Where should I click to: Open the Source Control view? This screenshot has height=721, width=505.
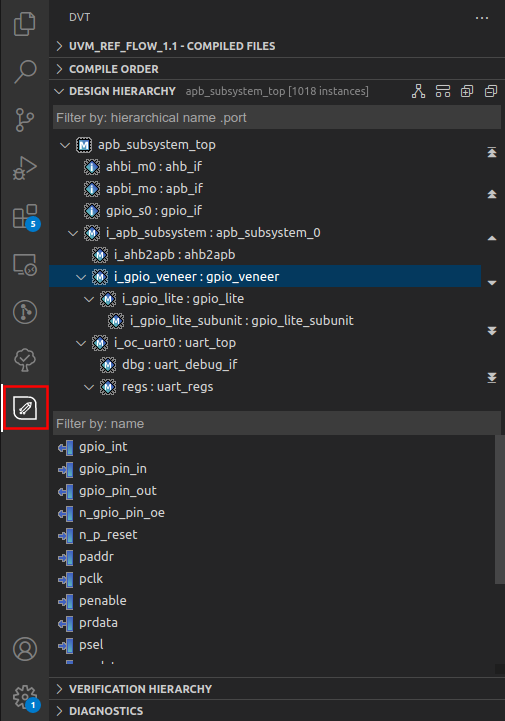coord(24,120)
